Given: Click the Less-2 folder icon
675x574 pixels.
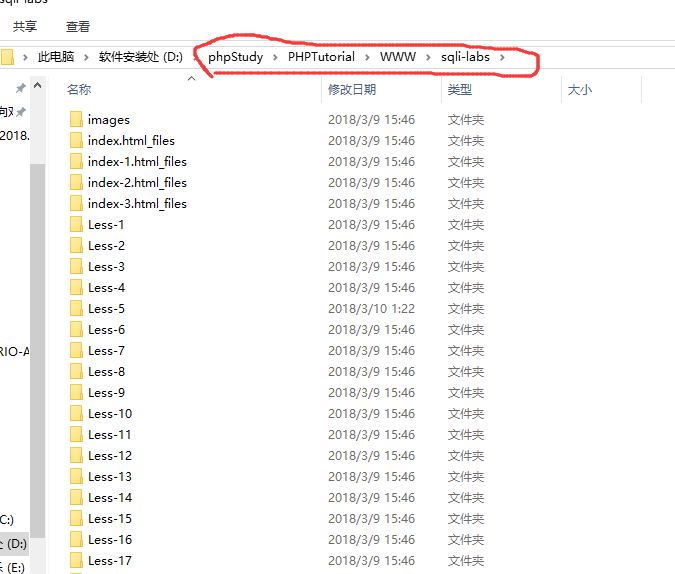Looking at the screenshot, I should [76, 245].
